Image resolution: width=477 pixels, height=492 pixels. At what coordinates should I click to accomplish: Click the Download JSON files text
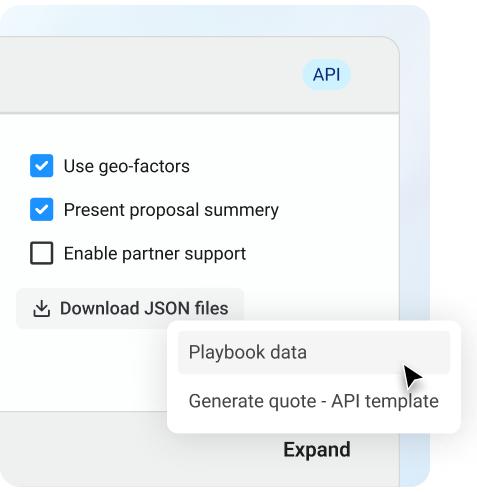pyautogui.click(x=144, y=308)
